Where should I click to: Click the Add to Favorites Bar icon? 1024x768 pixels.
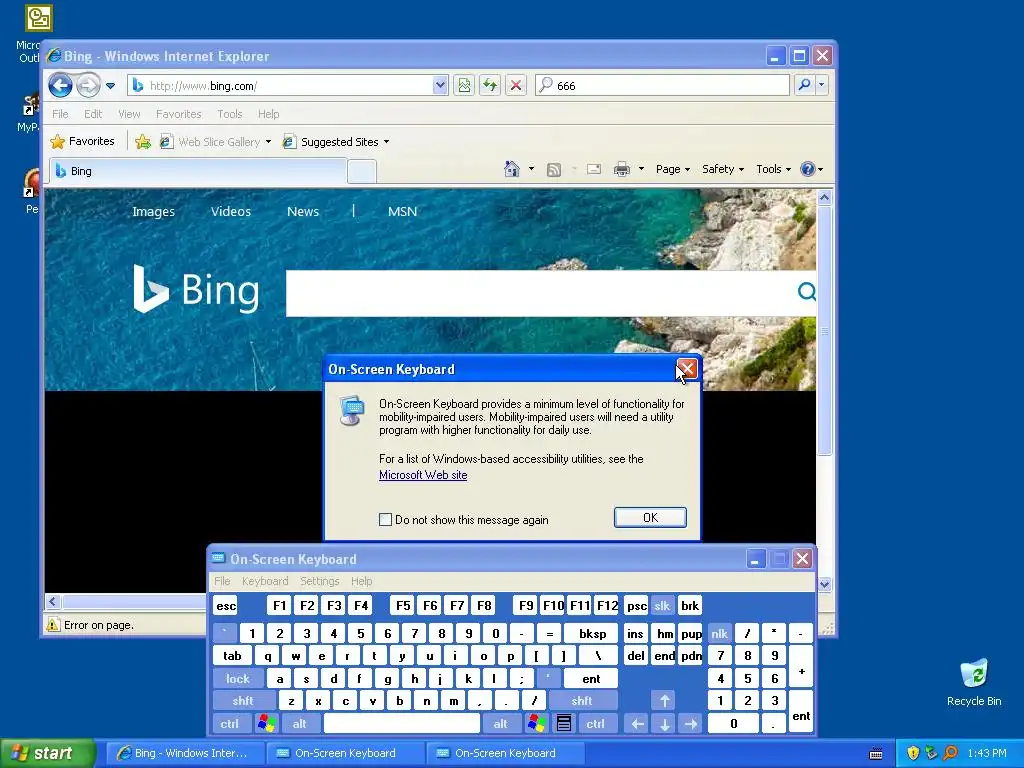point(143,142)
